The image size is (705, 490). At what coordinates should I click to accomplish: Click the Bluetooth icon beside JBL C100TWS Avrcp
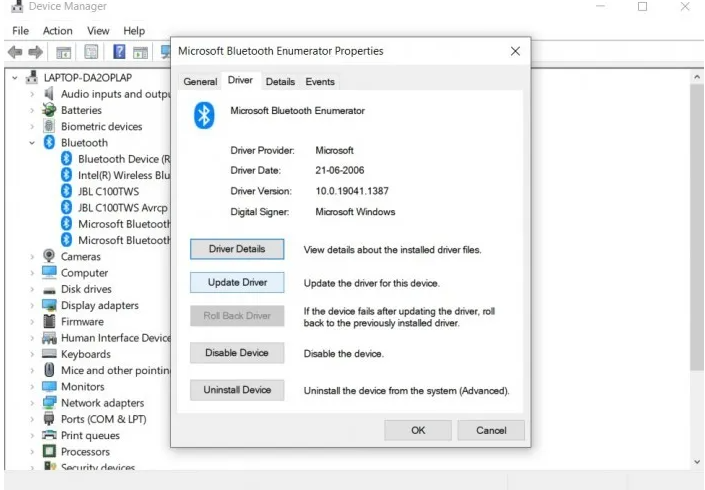pyautogui.click(x=67, y=207)
